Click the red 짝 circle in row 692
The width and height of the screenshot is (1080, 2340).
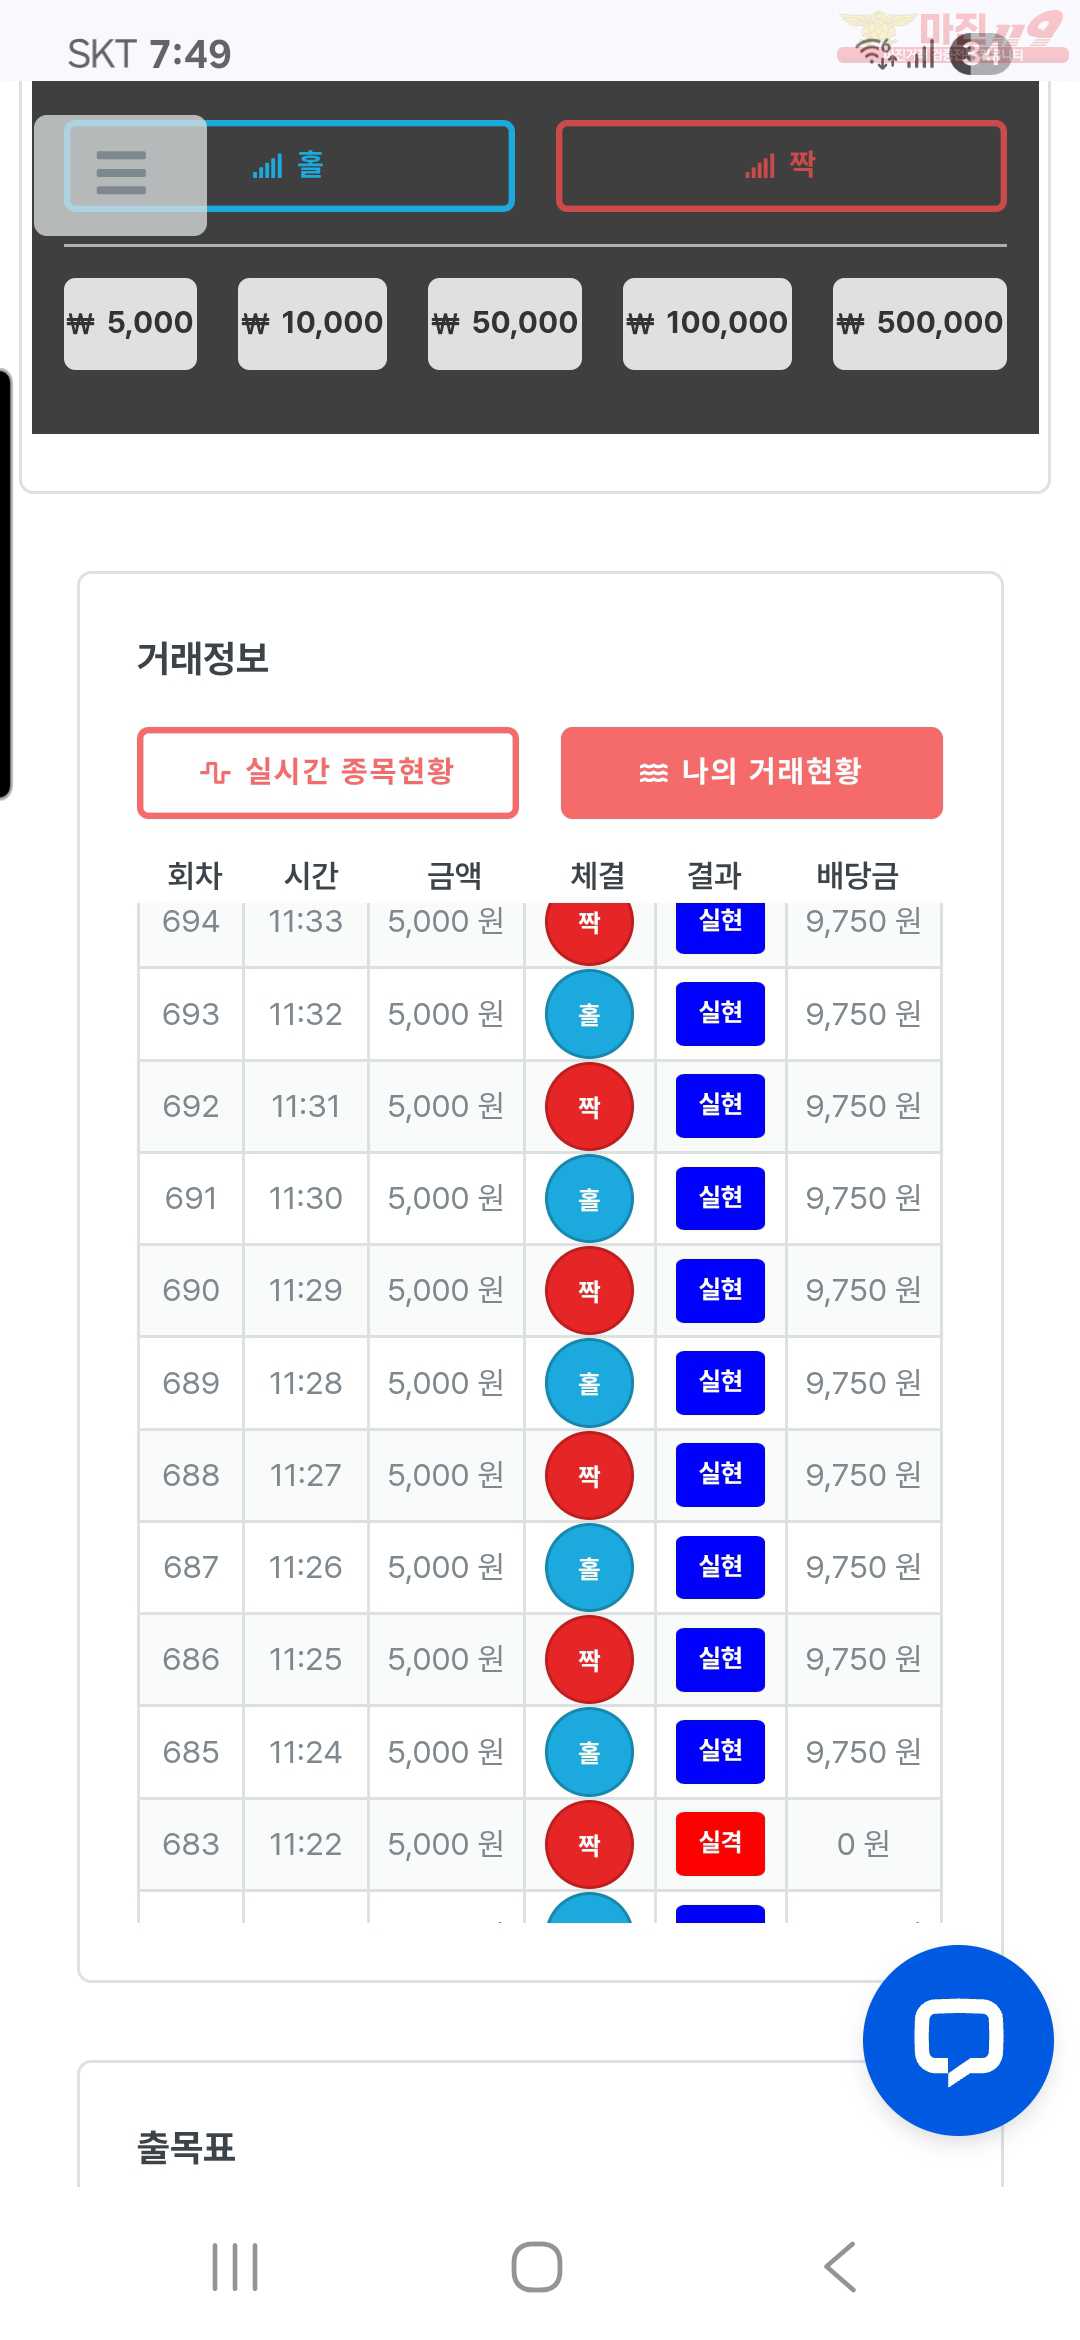tap(589, 1106)
